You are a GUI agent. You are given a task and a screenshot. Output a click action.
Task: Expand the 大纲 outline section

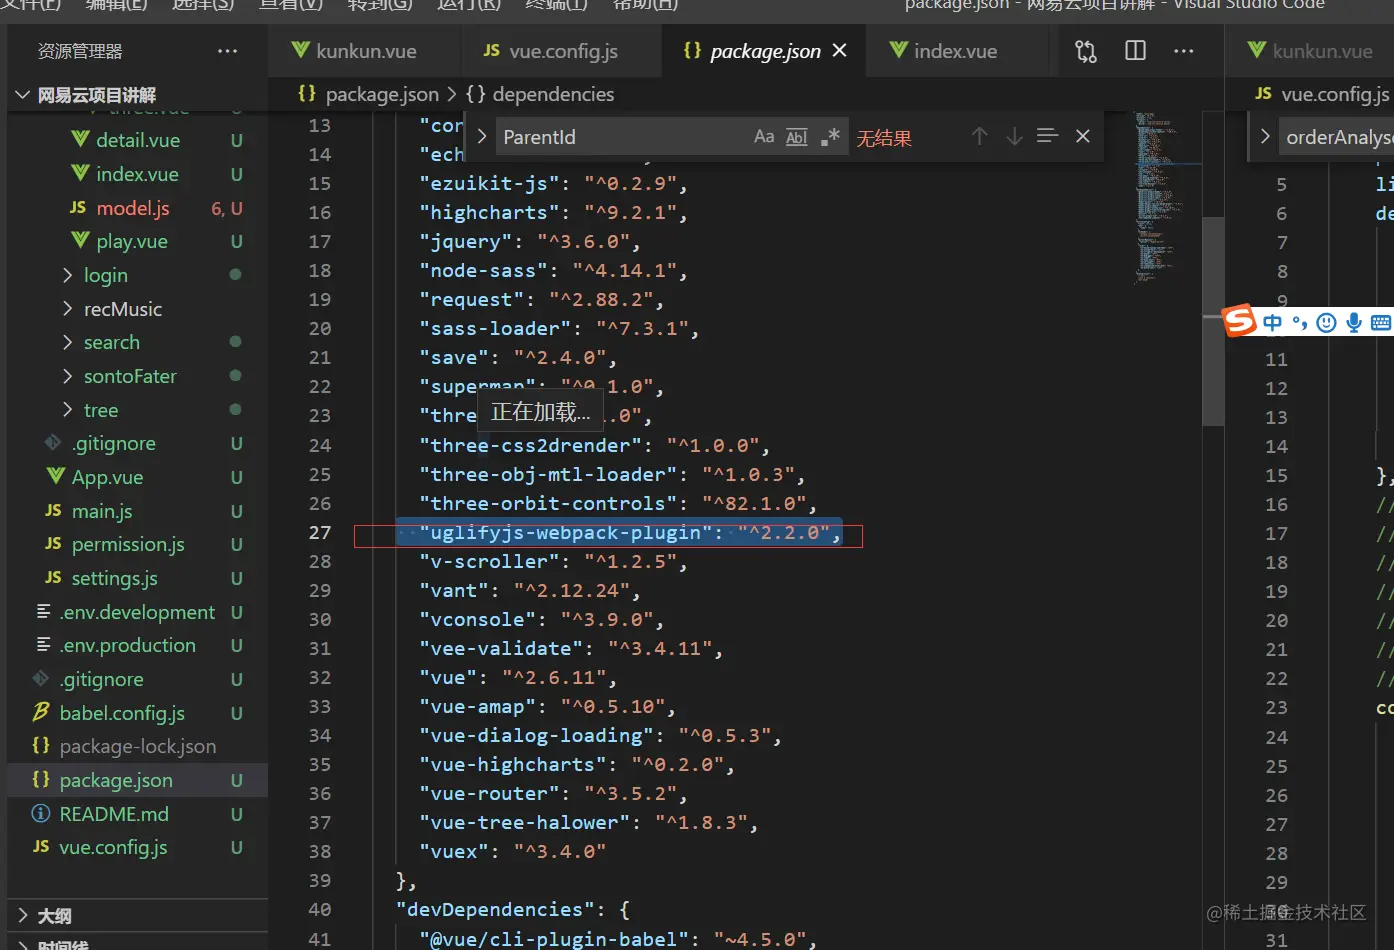[x=137, y=915]
